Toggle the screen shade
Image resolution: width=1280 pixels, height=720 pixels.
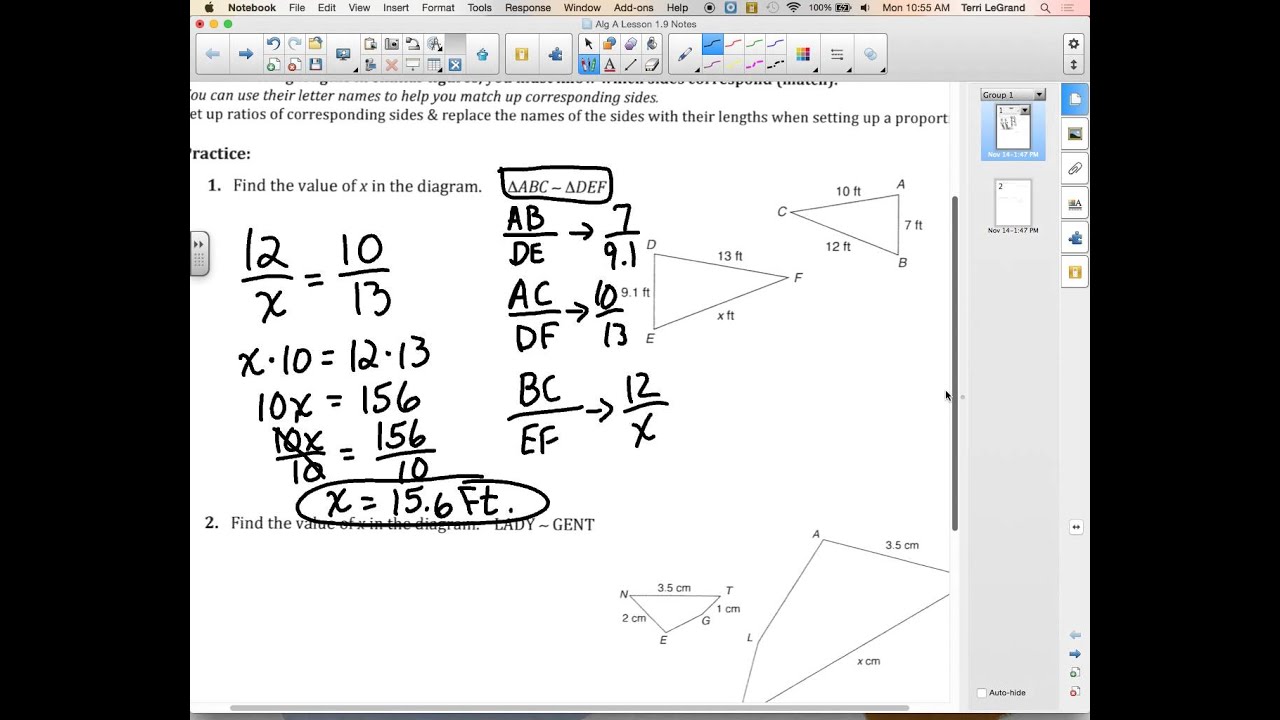tap(412, 65)
